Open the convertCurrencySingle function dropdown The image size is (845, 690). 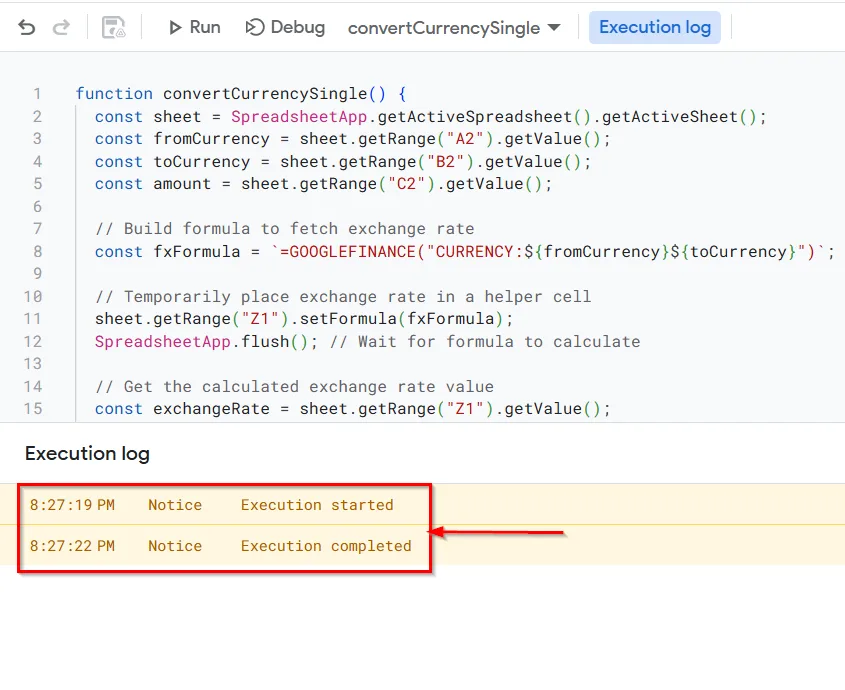click(x=454, y=27)
